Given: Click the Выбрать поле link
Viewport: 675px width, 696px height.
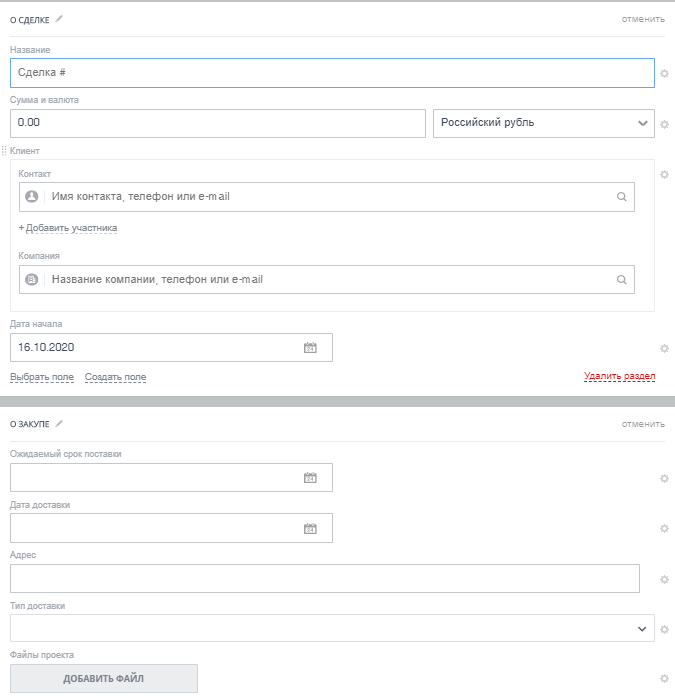Looking at the screenshot, I should (42, 377).
